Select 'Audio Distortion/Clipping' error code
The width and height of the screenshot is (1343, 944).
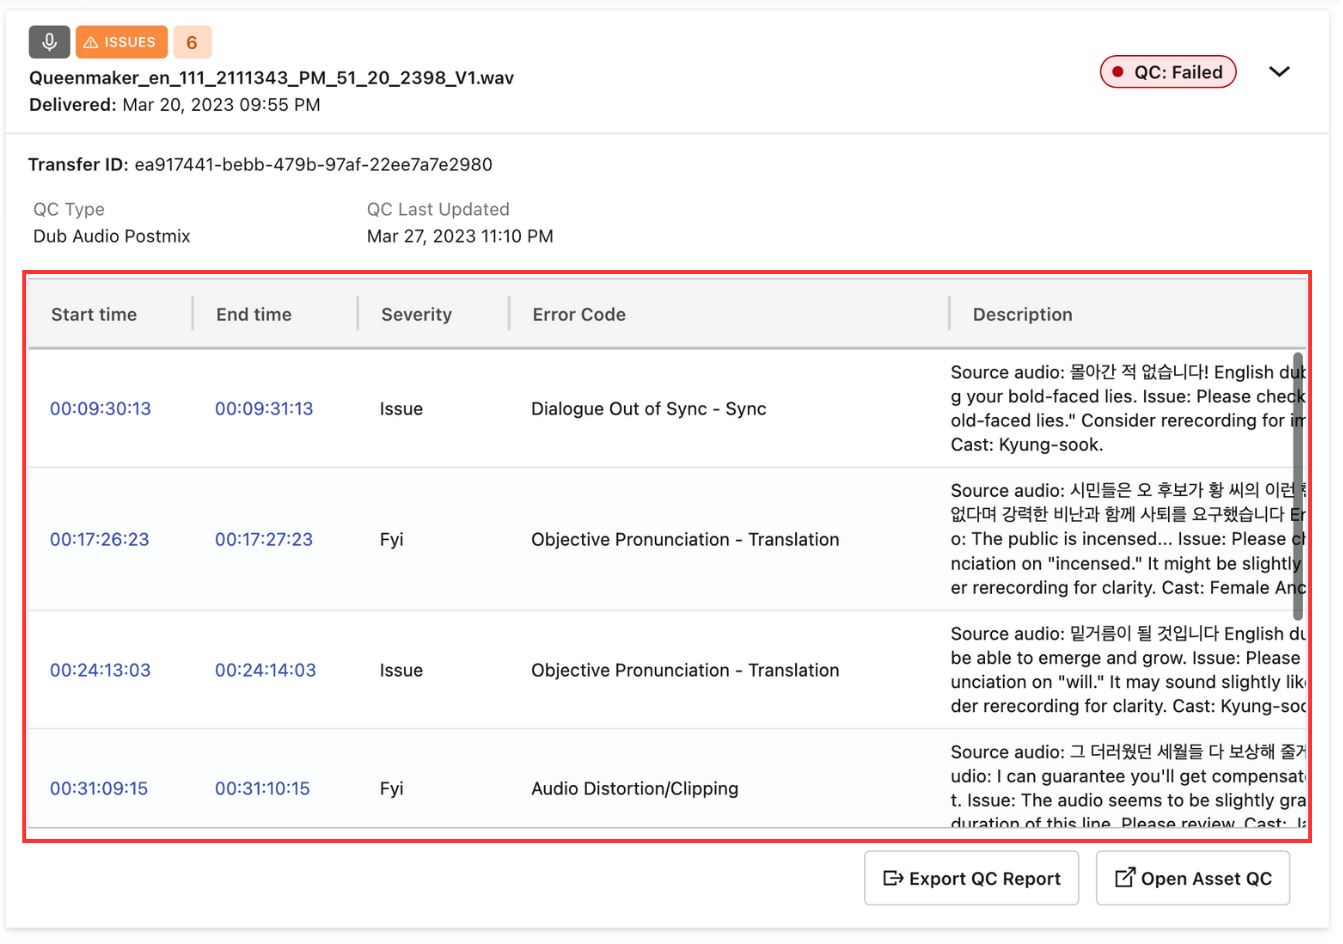[x=635, y=788]
